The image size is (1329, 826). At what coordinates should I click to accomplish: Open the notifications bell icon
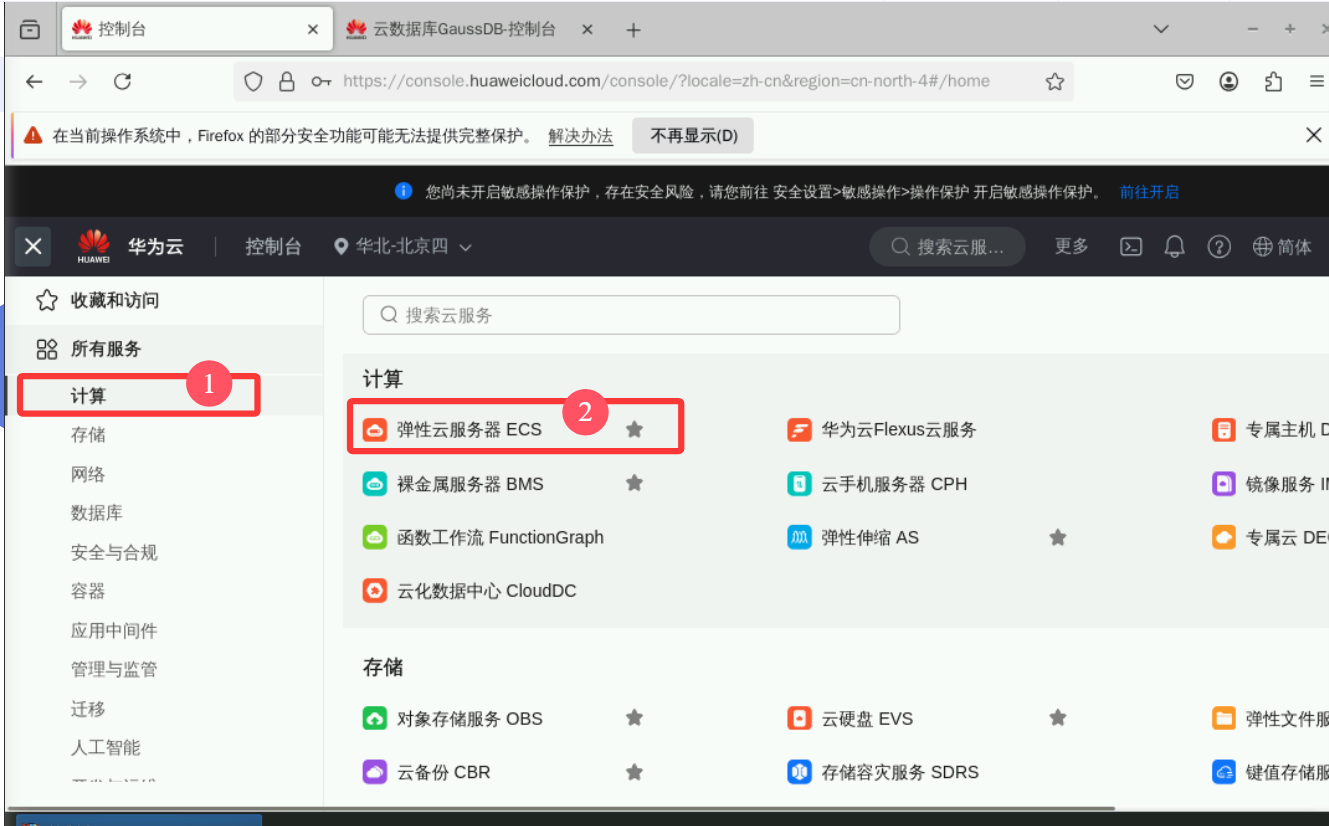click(1175, 247)
